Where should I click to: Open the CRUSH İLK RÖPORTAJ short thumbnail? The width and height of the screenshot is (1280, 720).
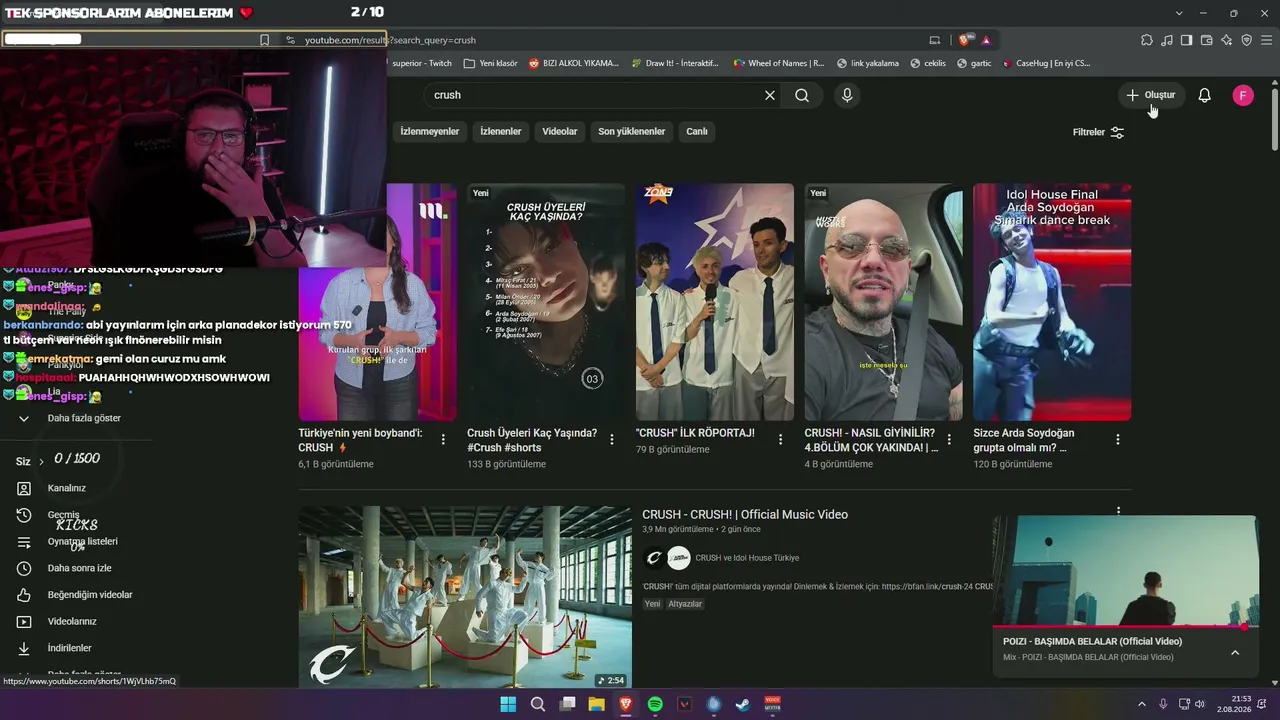(715, 302)
